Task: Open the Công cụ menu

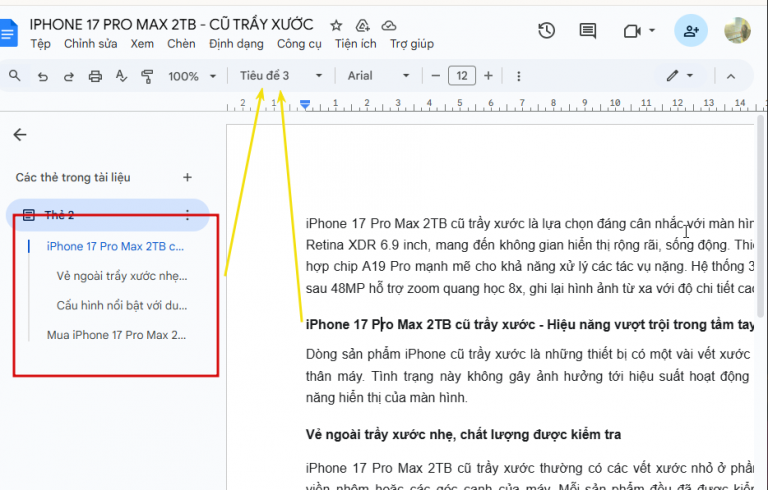Action: pos(299,44)
